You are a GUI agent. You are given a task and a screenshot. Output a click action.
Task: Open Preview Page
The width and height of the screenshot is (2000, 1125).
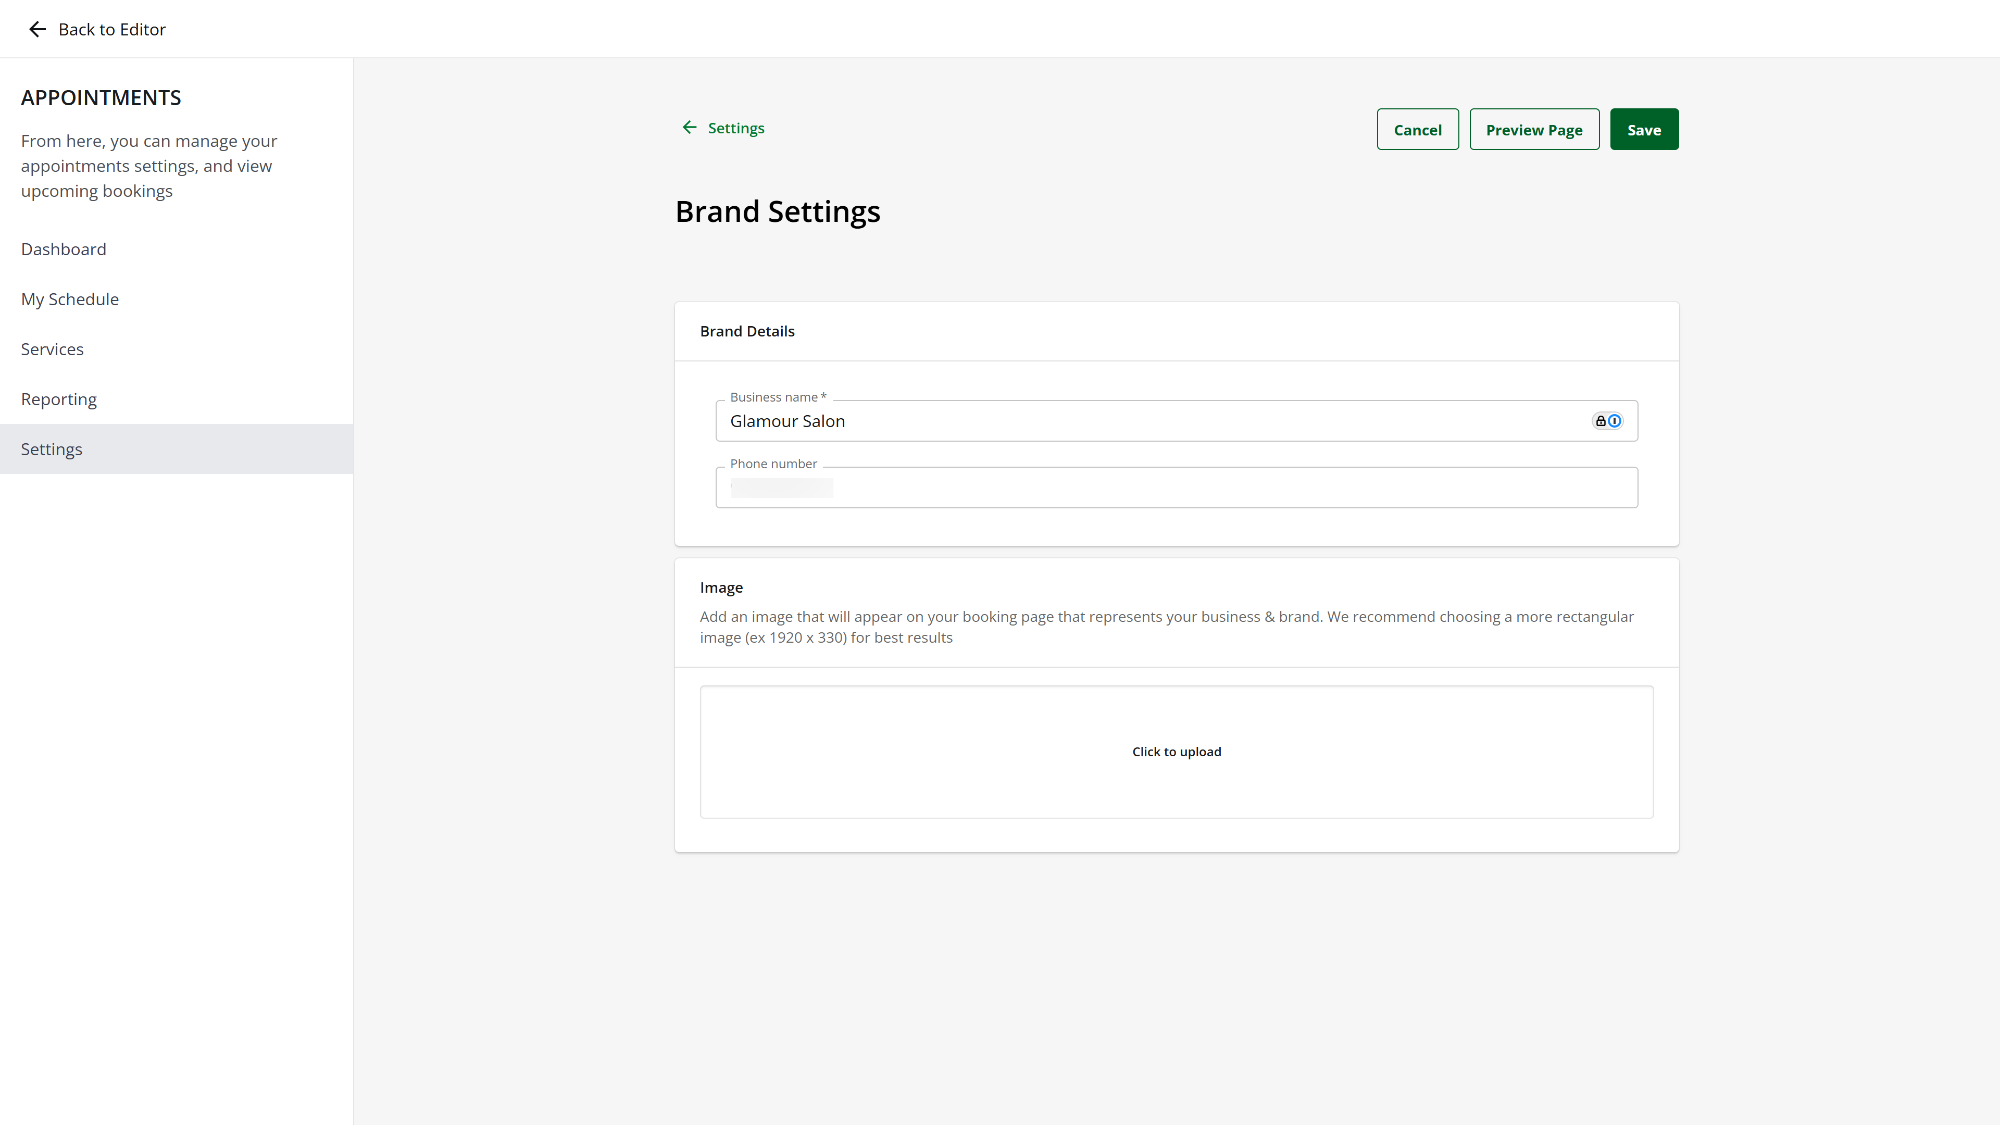(x=1534, y=129)
